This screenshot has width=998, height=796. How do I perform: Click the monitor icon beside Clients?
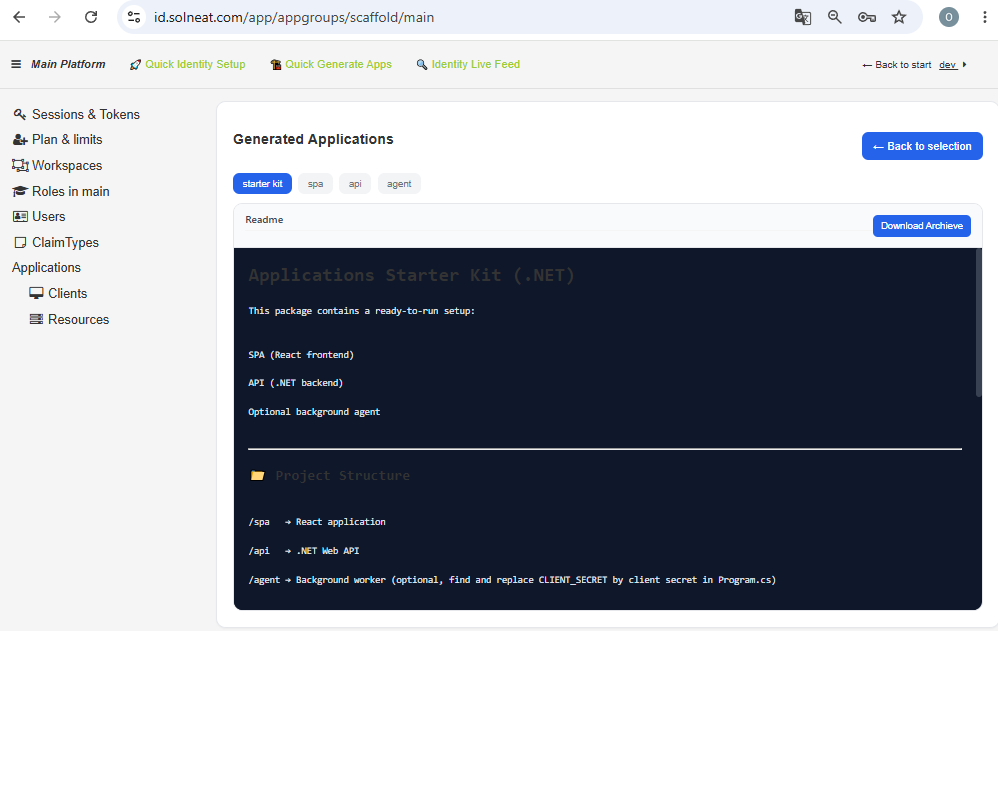point(36,293)
